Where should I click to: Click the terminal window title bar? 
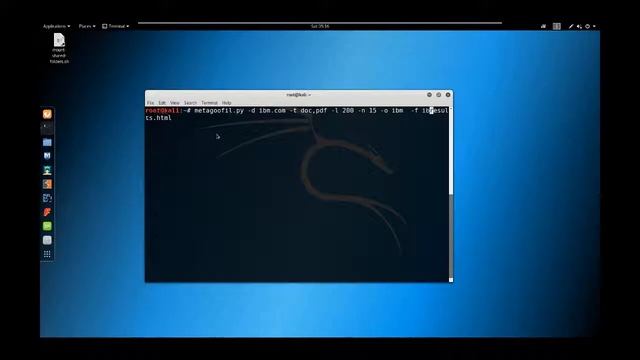tap(299, 95)
